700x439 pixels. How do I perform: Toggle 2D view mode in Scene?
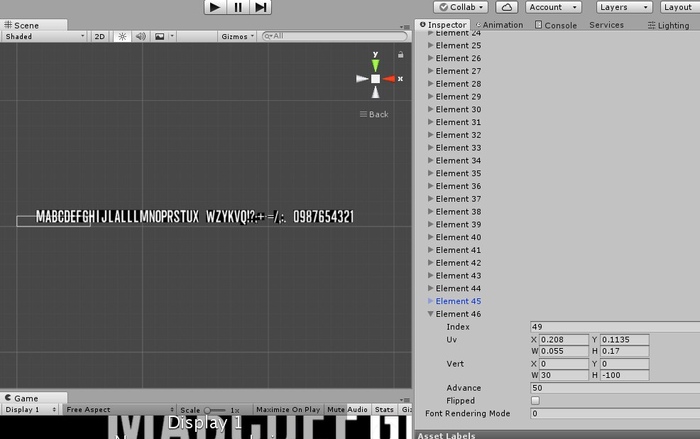pos(100,37)
